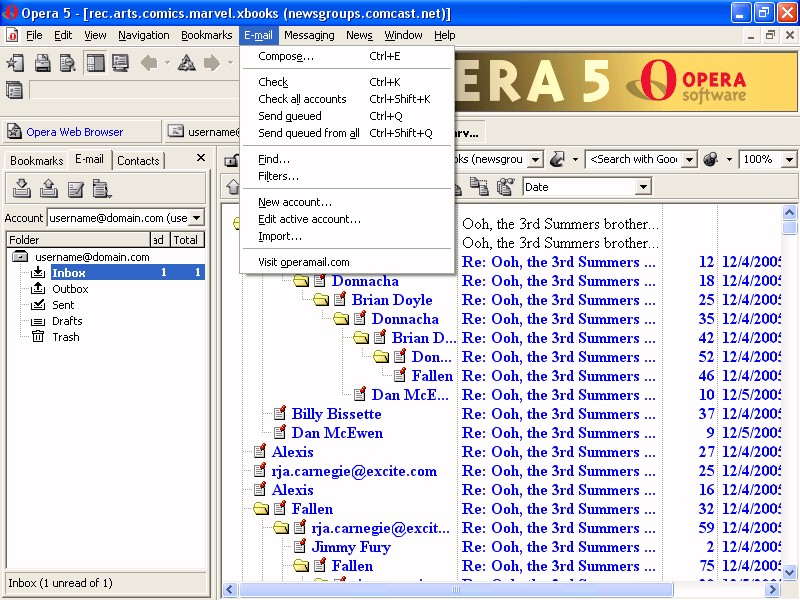This screenshot has height=600, width=800.
Task: Choose Check all accounts menu entry
Action: coord(347,99)
